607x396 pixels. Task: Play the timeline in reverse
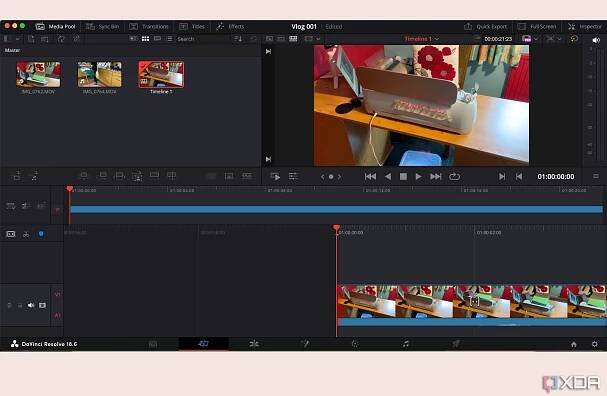pos(388,177)
